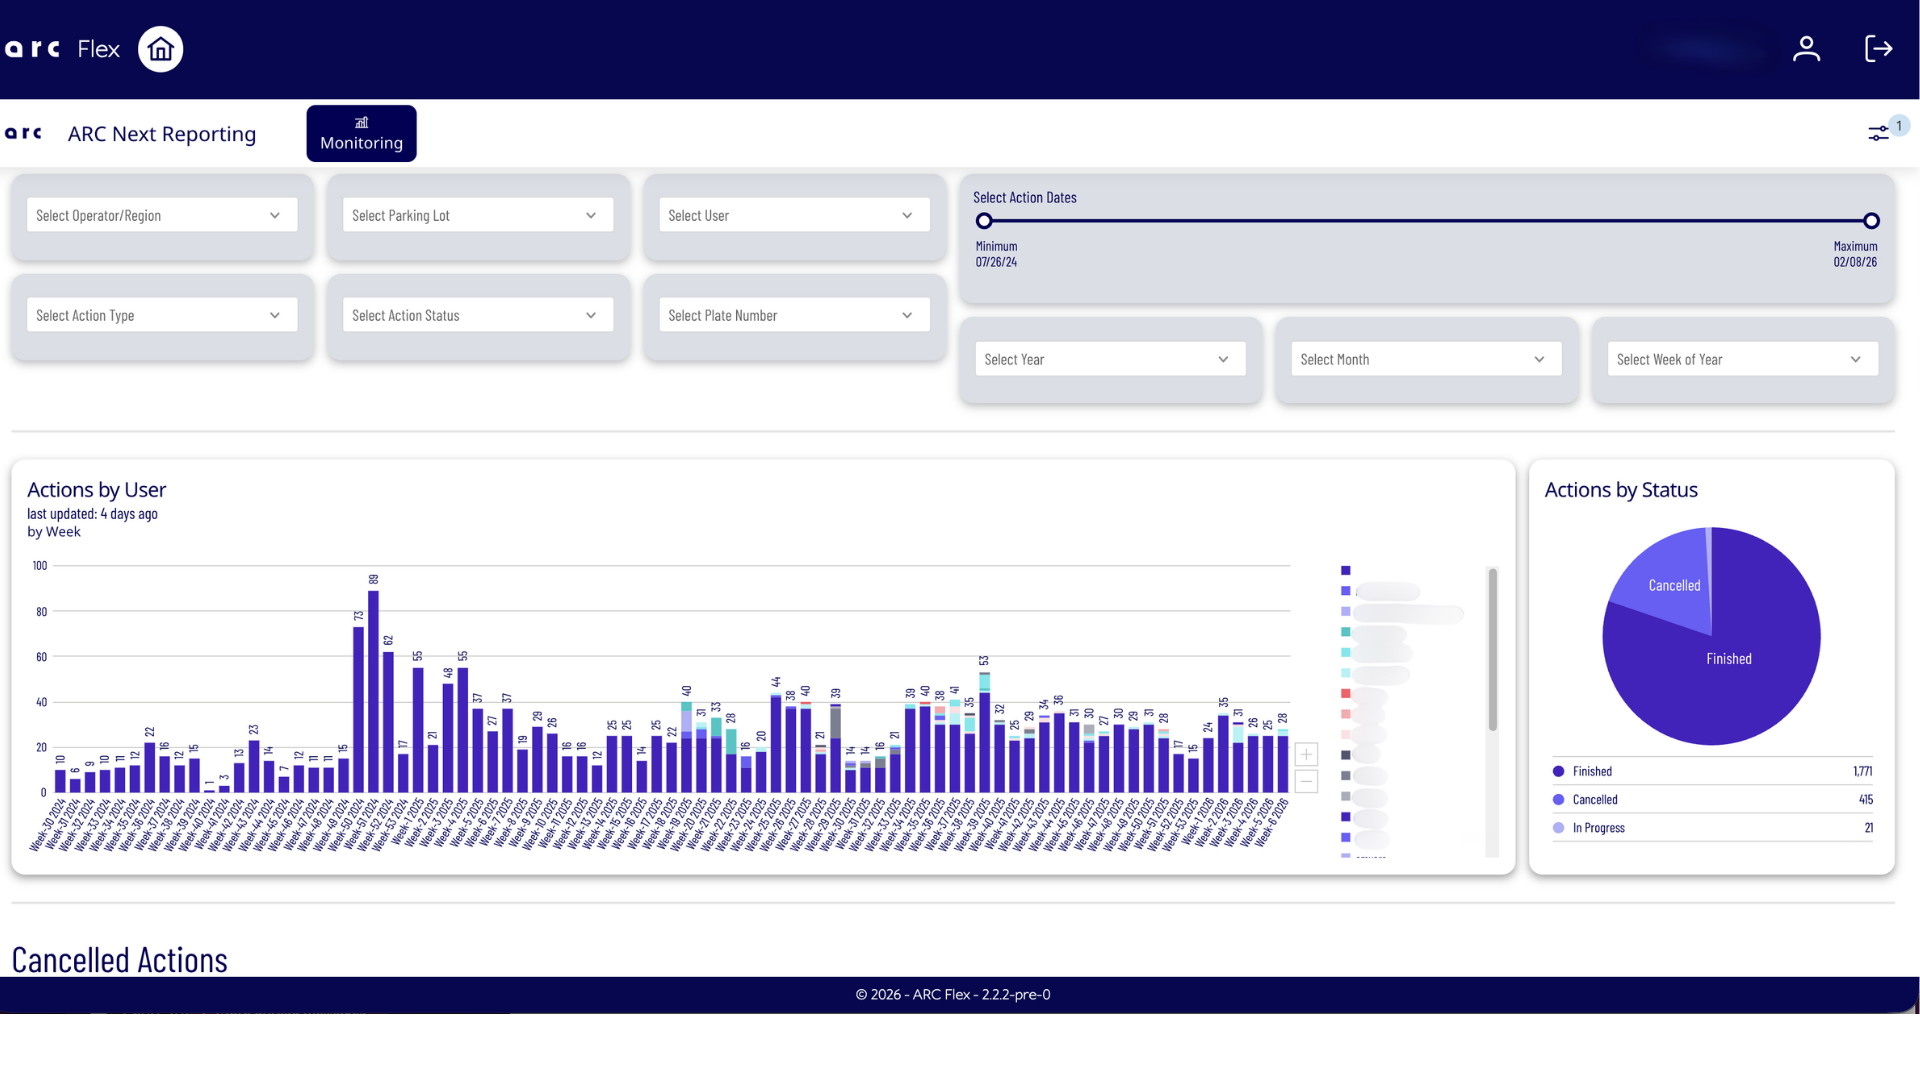Click the ARC Next Reporting heading

point(161,133)
